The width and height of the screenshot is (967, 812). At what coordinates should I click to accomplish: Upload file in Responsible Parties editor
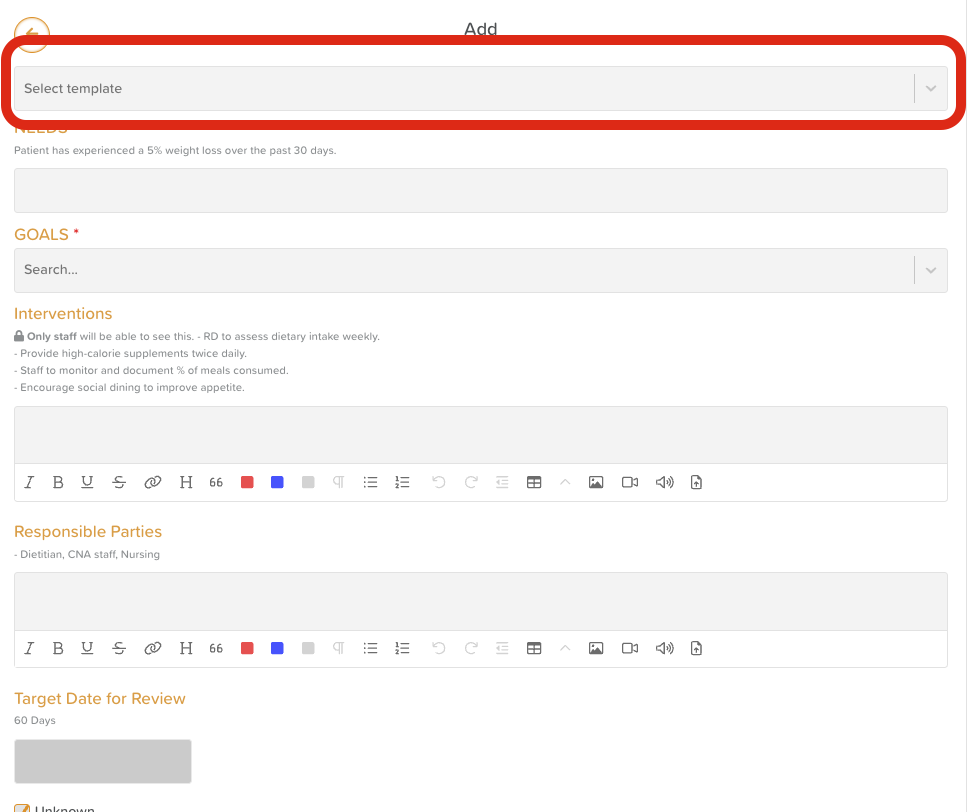click(696, 648)
